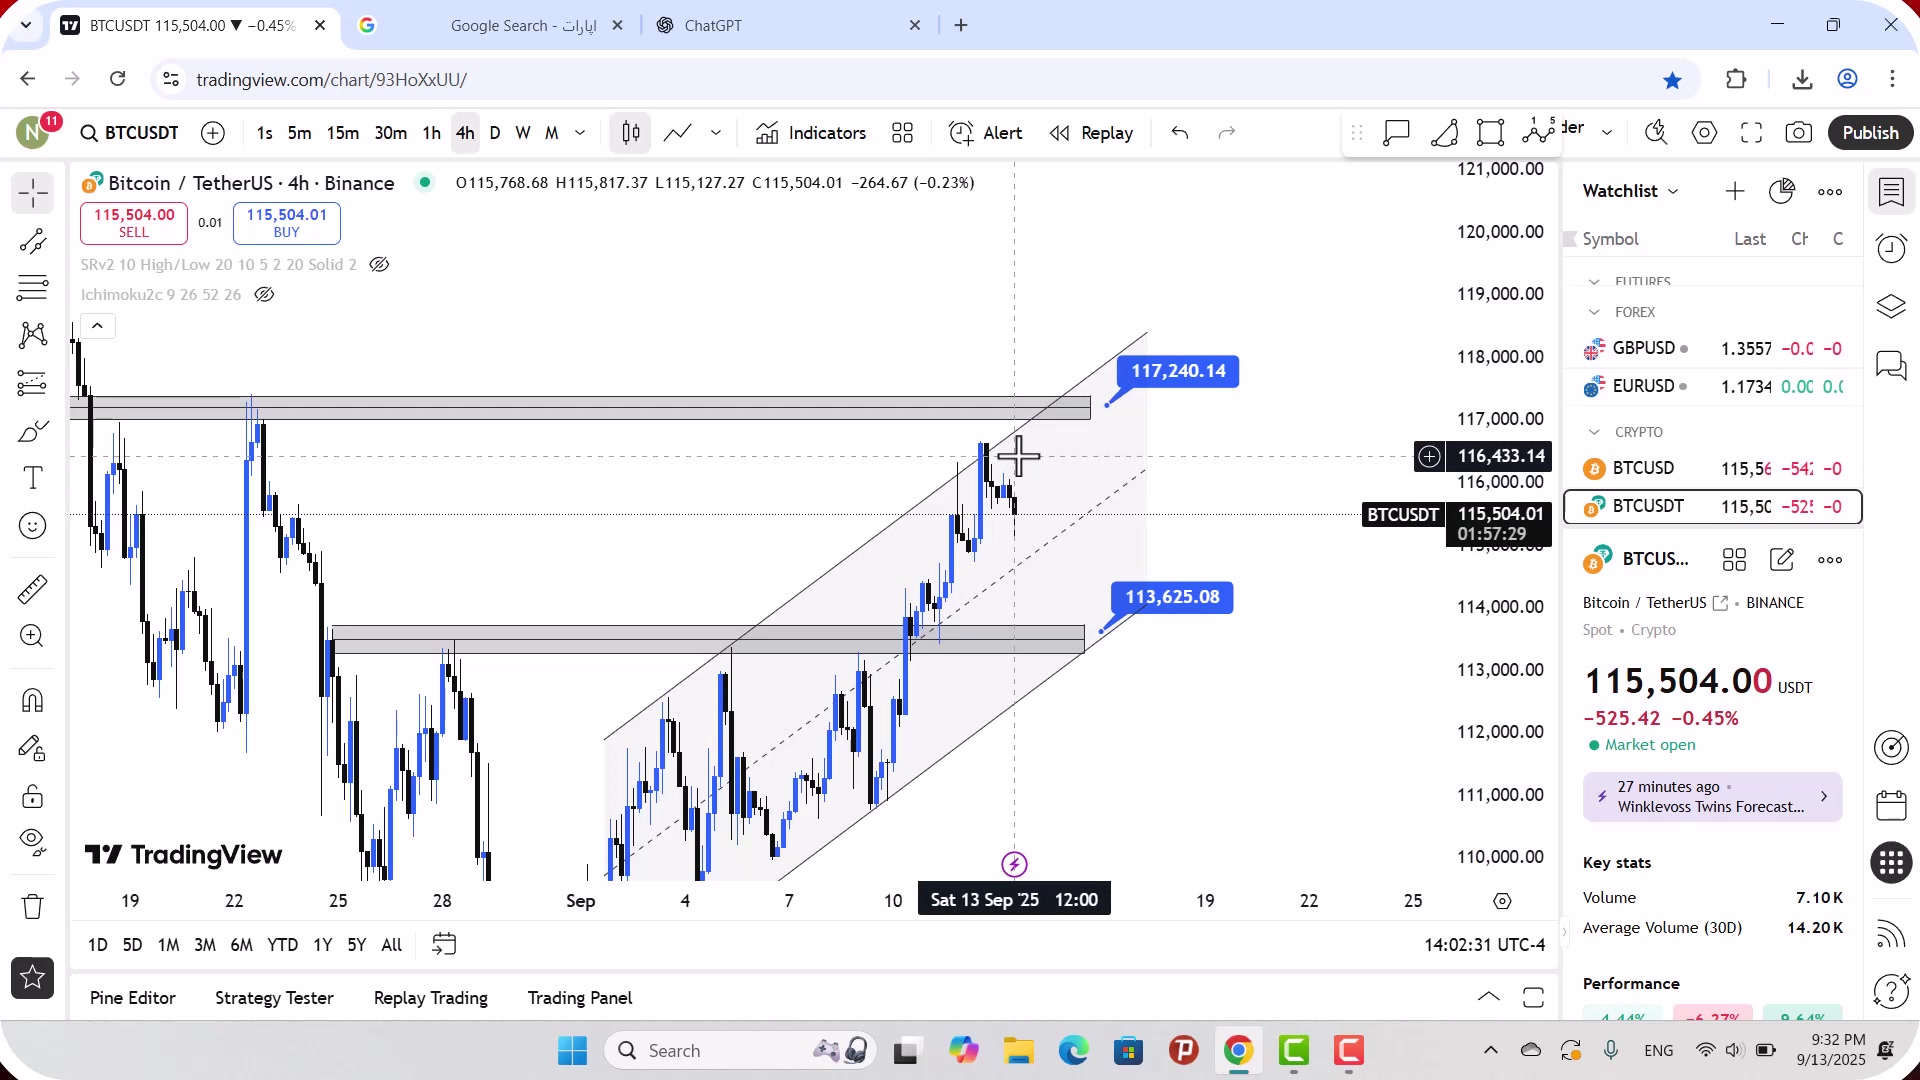Open the go to date calendar
The height and width of the screenshot is (1080, 1920).
click(444, 944)
